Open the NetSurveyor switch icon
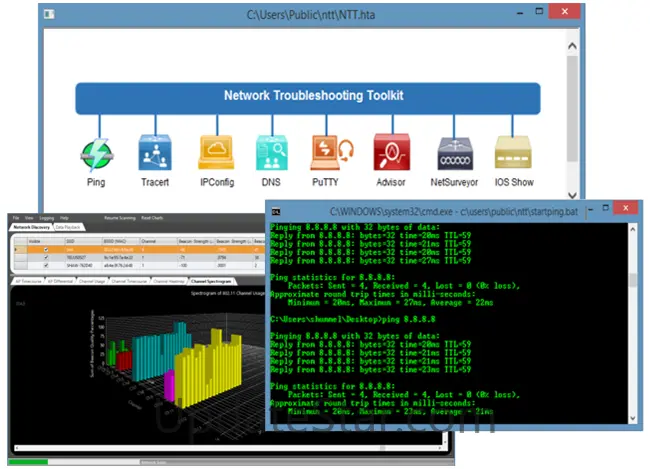Viewport: 650px width, 469px height. (x=455, y=154)
